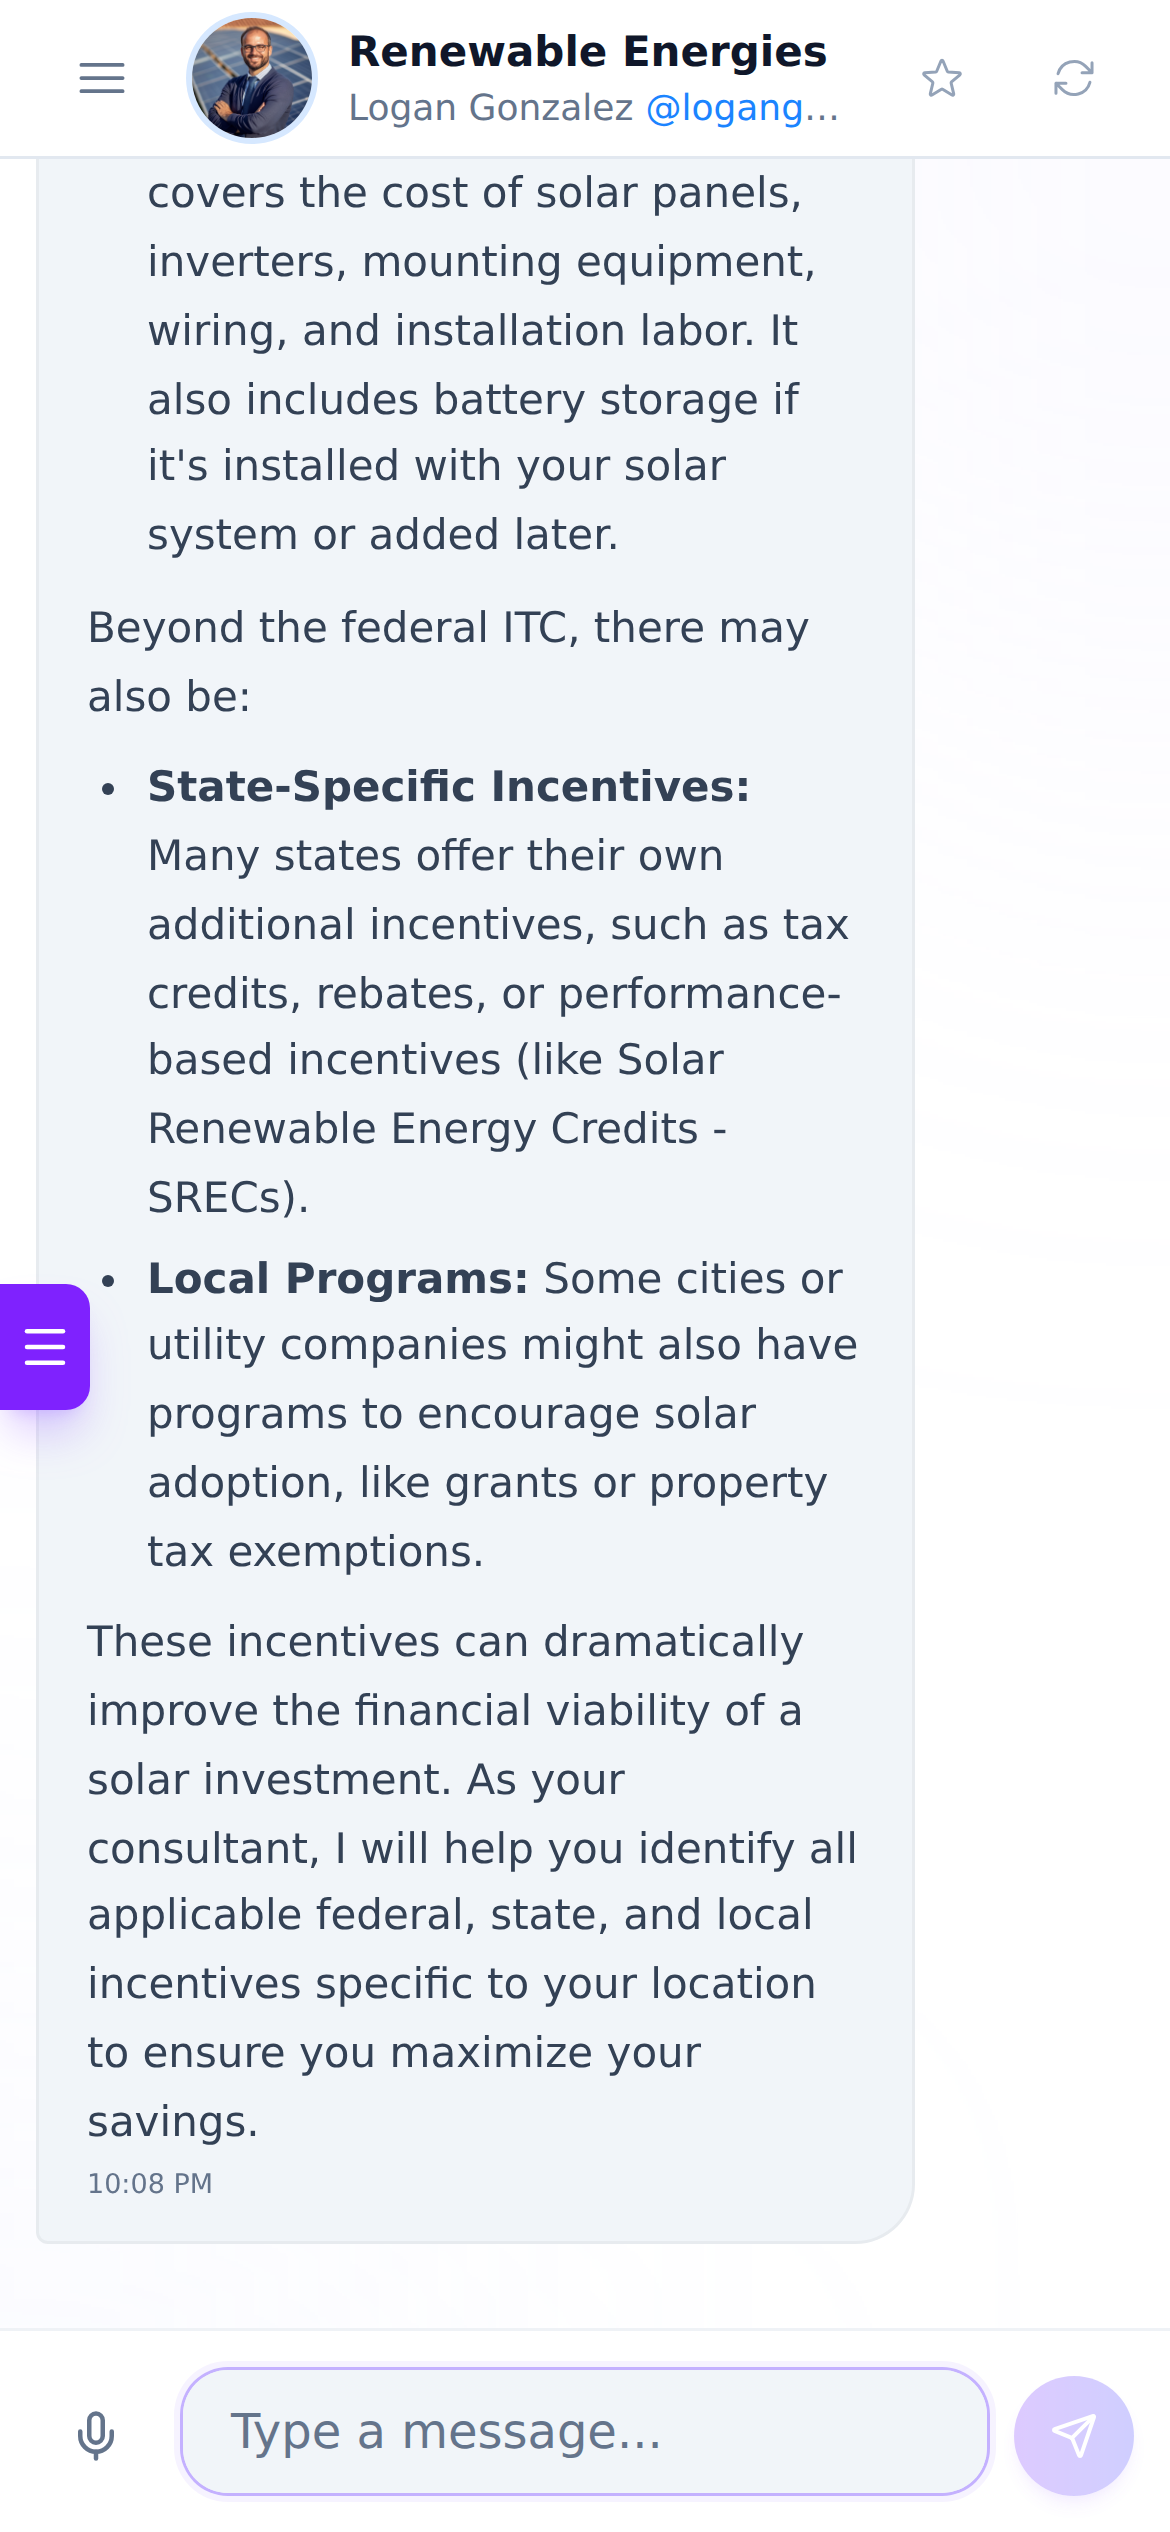
Task: Click the refresh conversation icon
Action: pyautogui.click(x=1074, y=78)
